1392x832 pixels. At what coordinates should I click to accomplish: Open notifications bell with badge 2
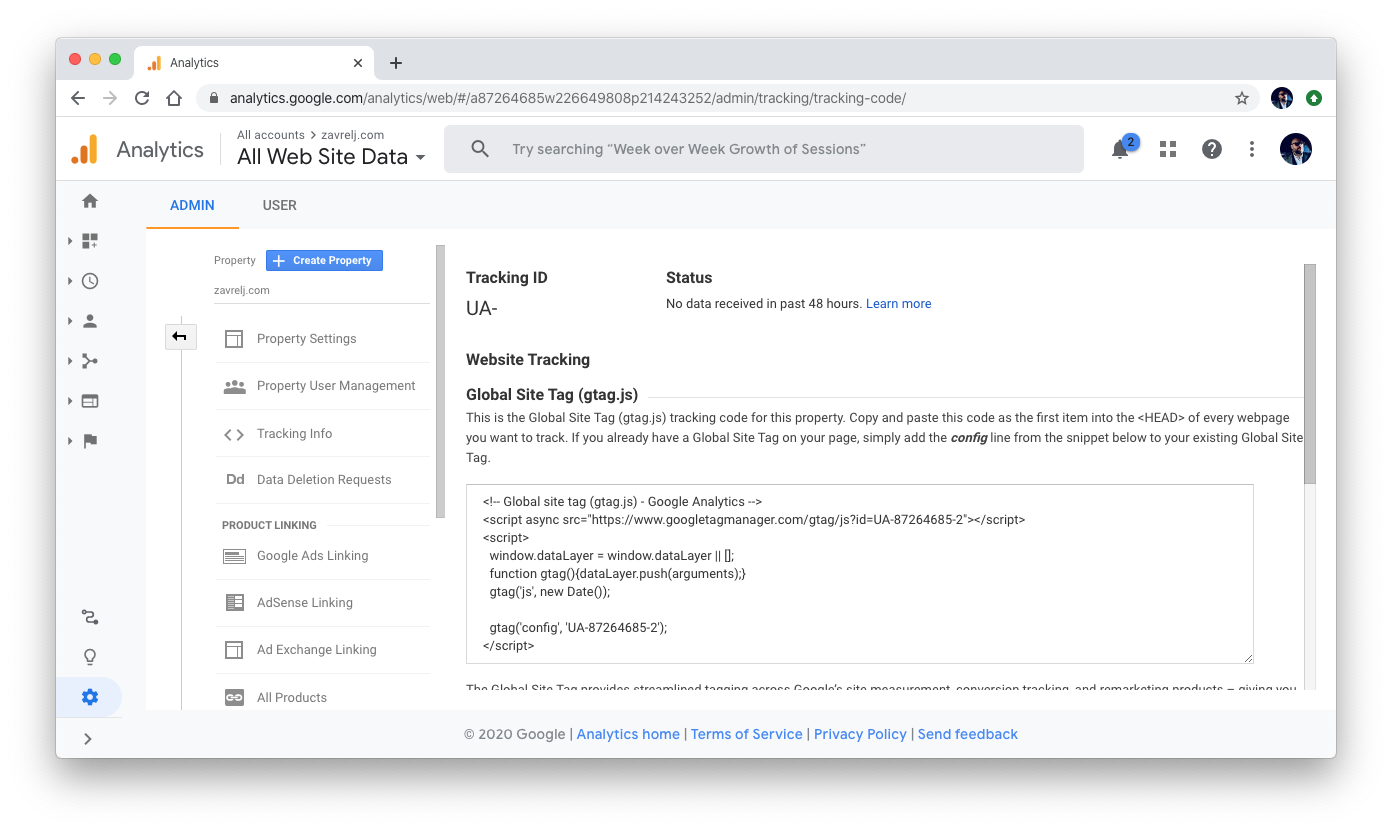click(x=1120, y=149)
